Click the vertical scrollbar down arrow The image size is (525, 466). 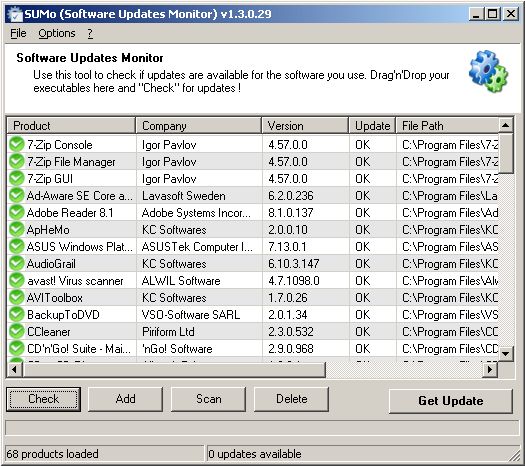tap(506, 354)
